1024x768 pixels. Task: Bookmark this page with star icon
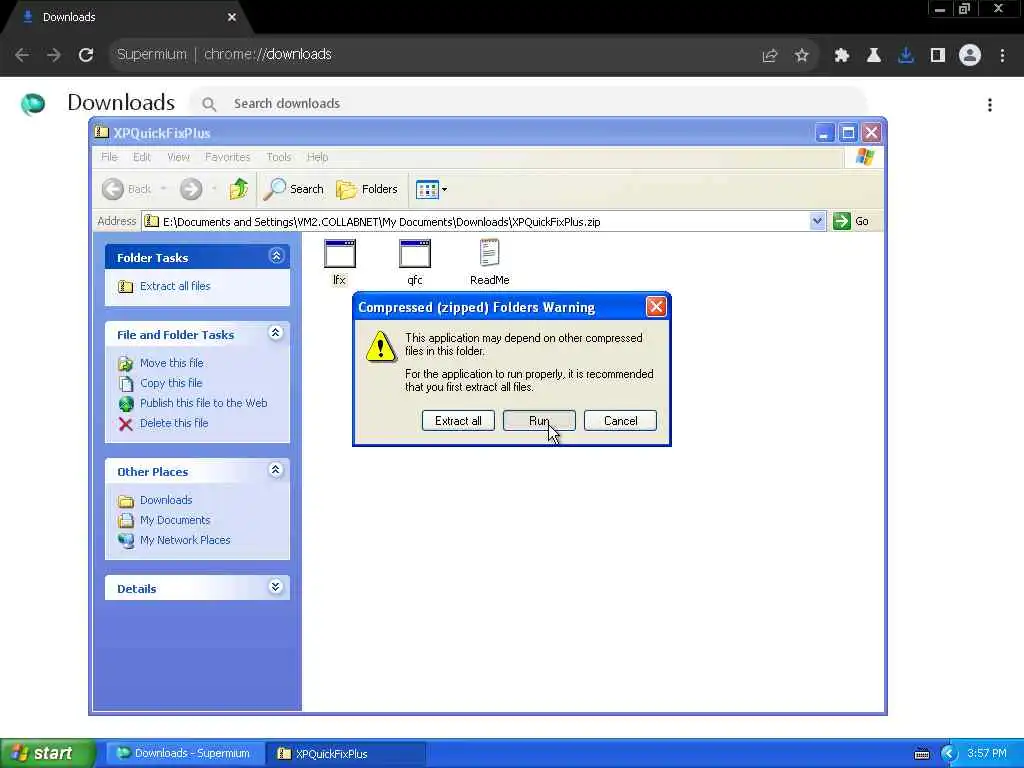[802, 56]
